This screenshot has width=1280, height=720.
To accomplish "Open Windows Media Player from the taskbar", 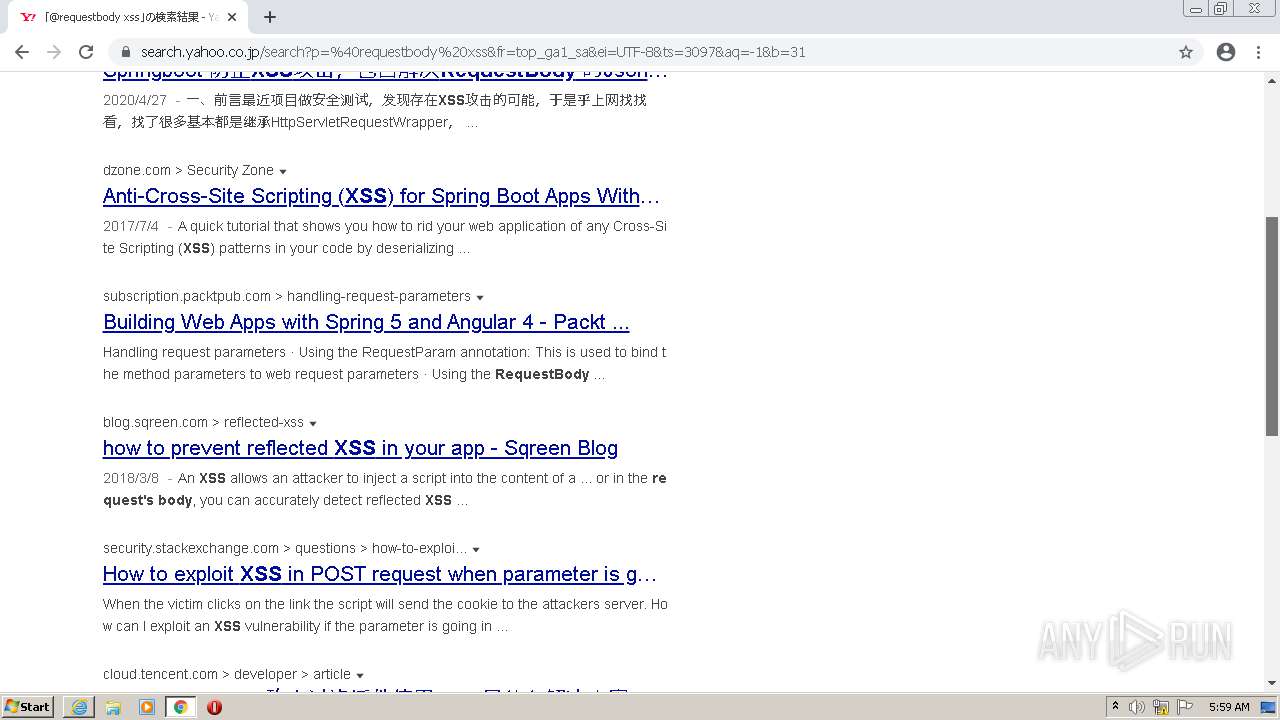I will [147, 707].
